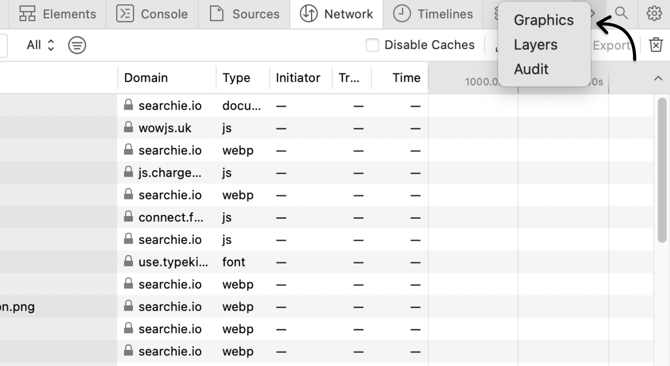The height and width of the screenshot is (366, 670).
Task: Sort by the Time column header
Action: tap(406, 78)
